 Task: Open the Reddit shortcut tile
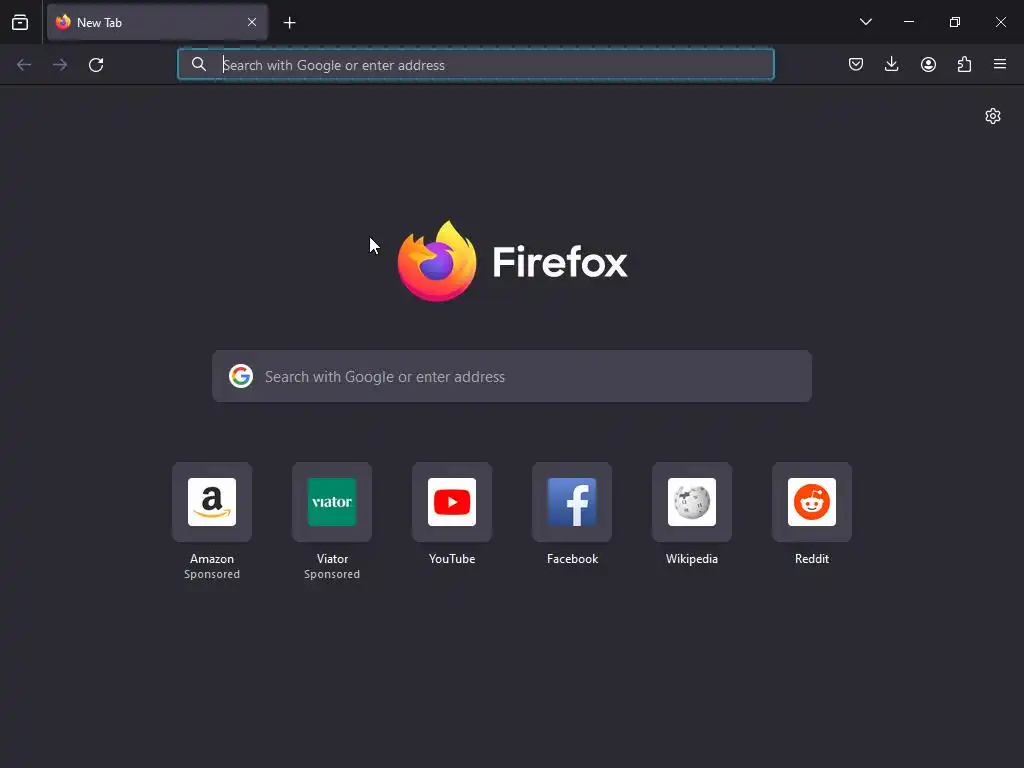point(812,502)
